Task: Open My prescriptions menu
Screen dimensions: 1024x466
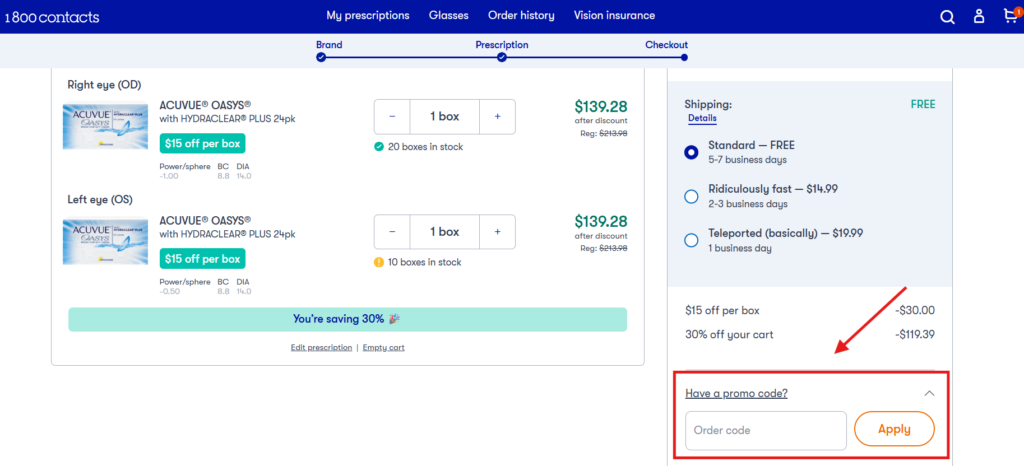Action: tap(368, 16)
